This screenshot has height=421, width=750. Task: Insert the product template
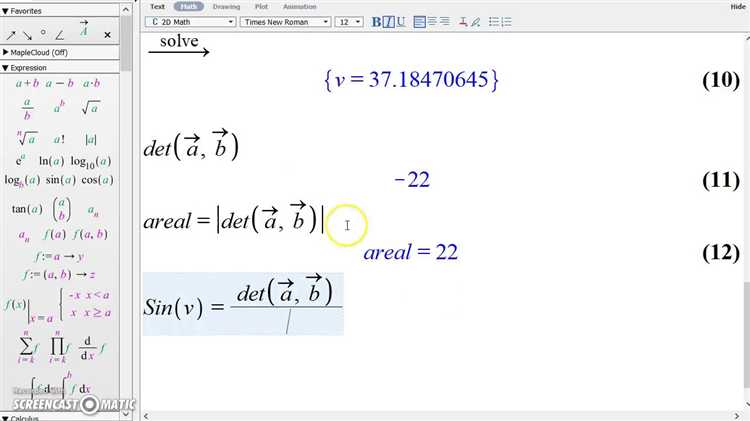click(58, 347)
